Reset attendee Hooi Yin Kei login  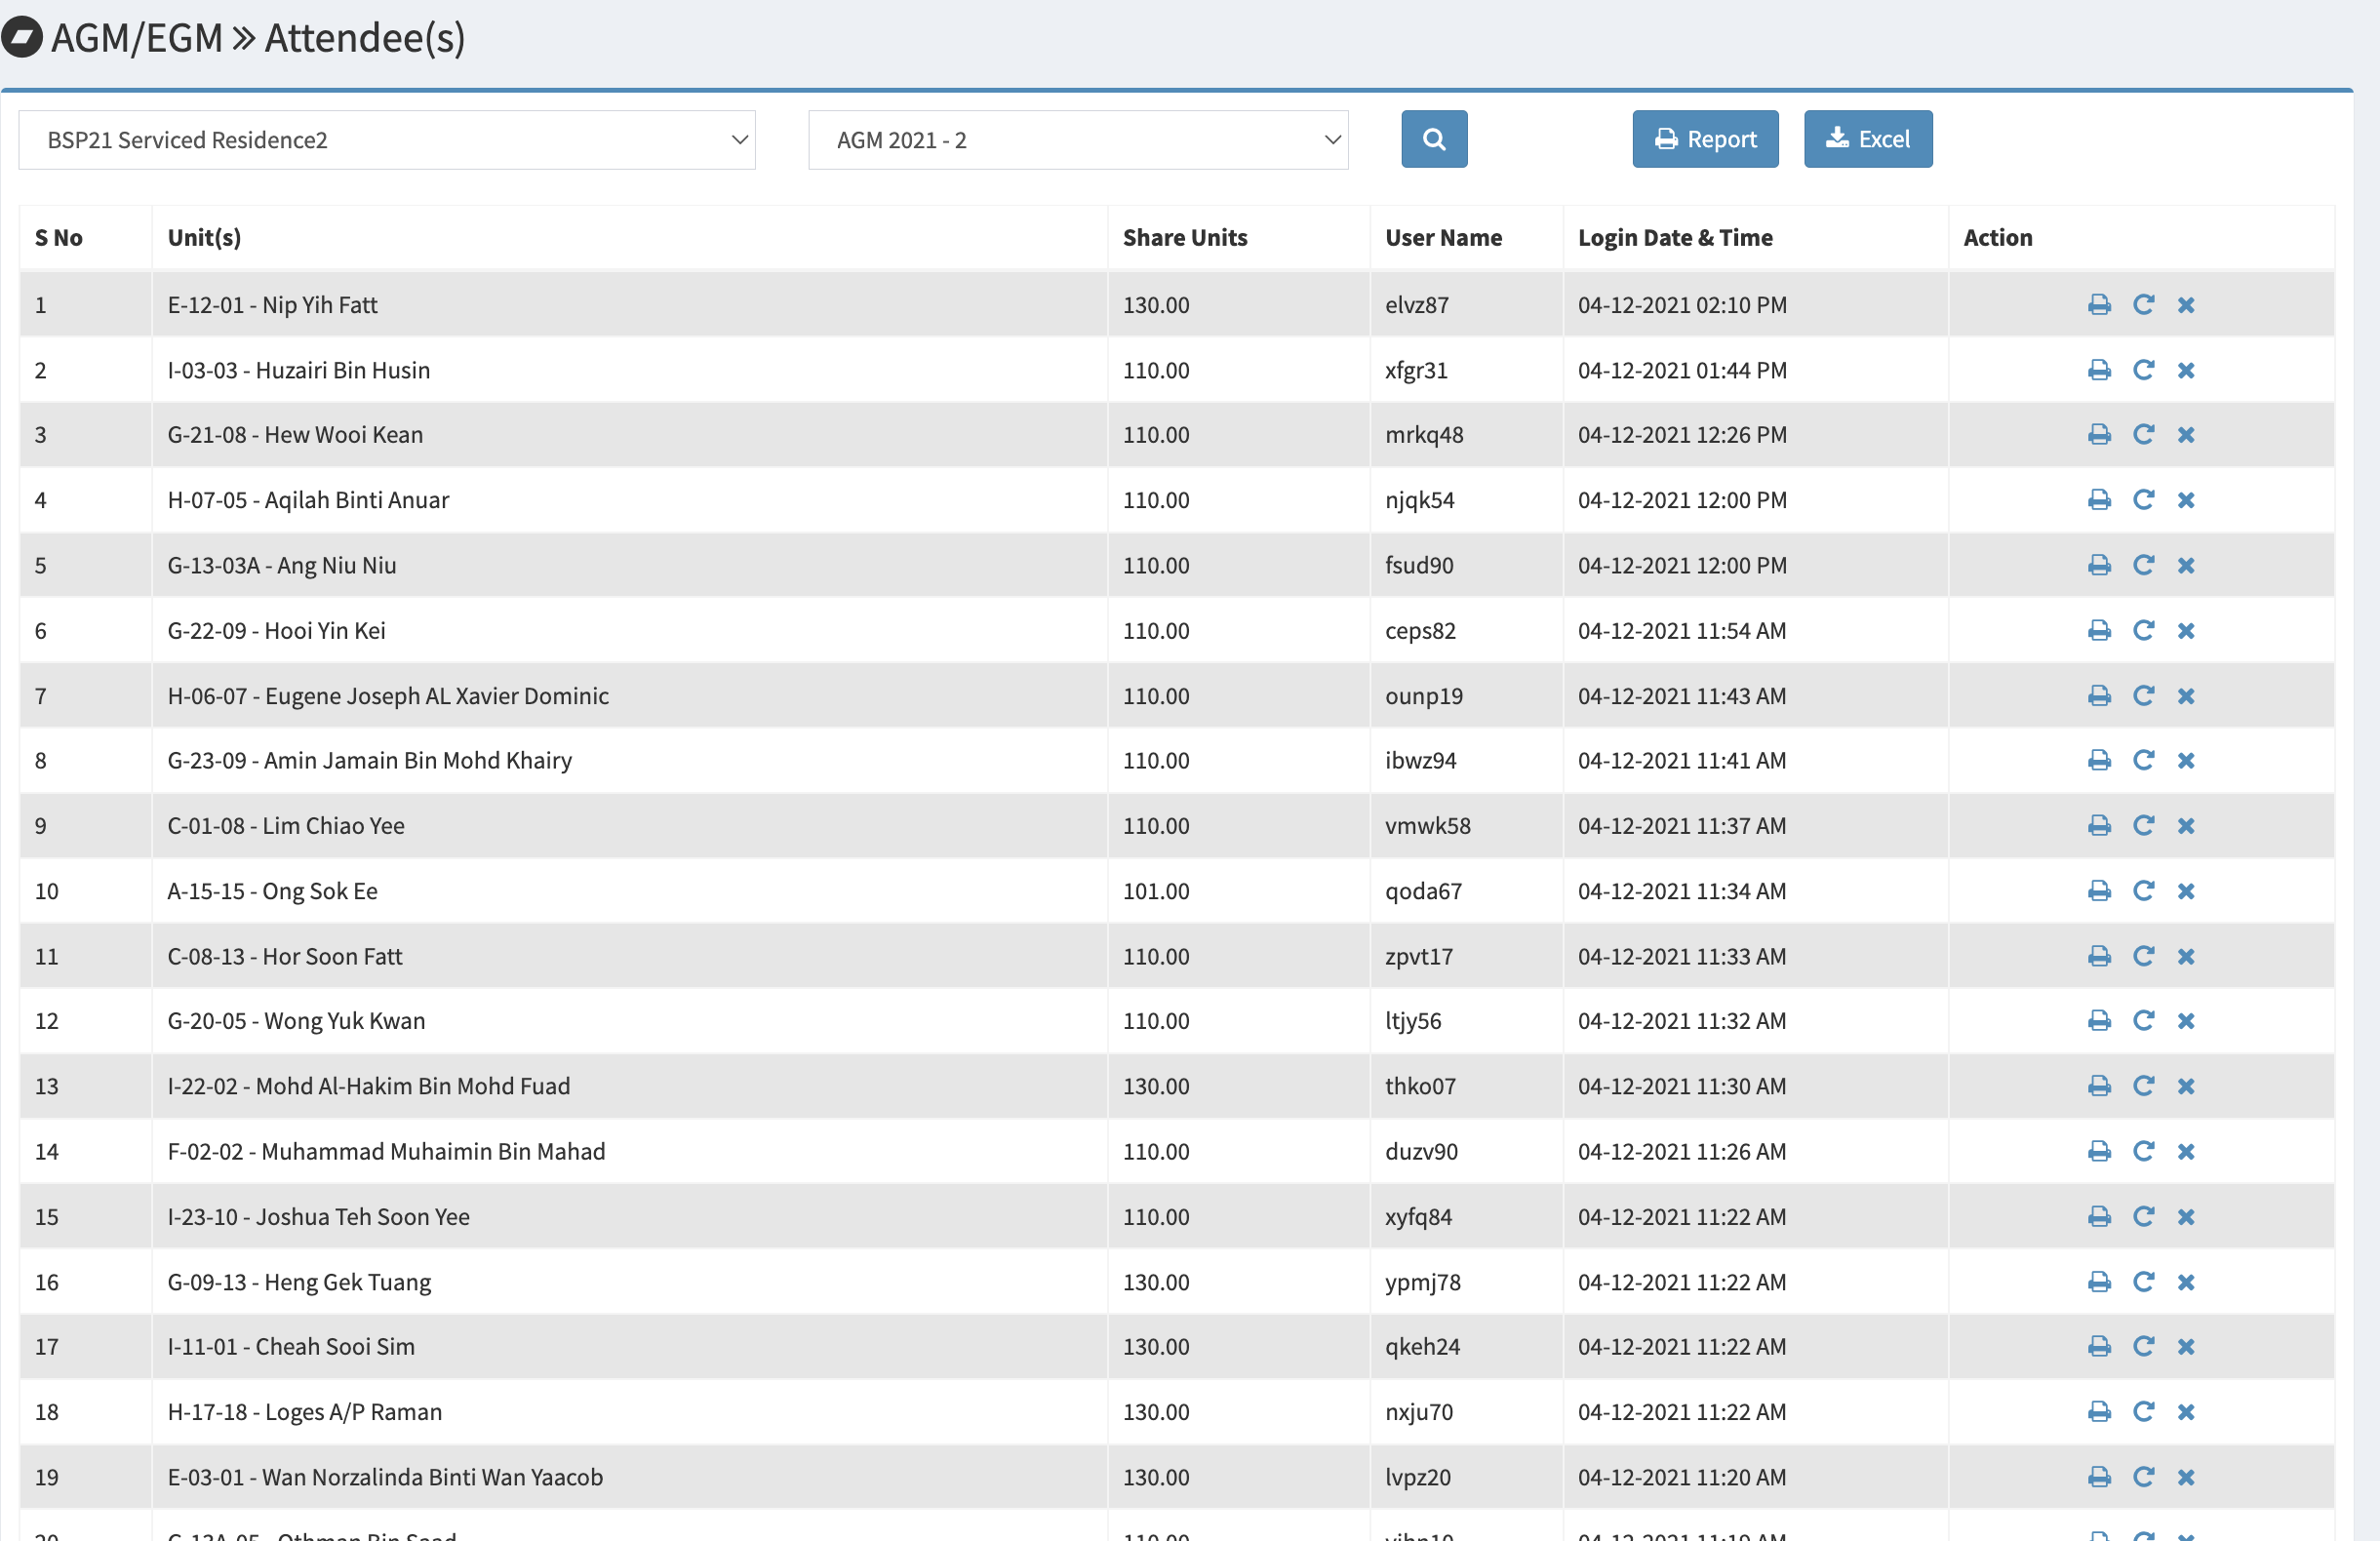[x=2143, y=630]
